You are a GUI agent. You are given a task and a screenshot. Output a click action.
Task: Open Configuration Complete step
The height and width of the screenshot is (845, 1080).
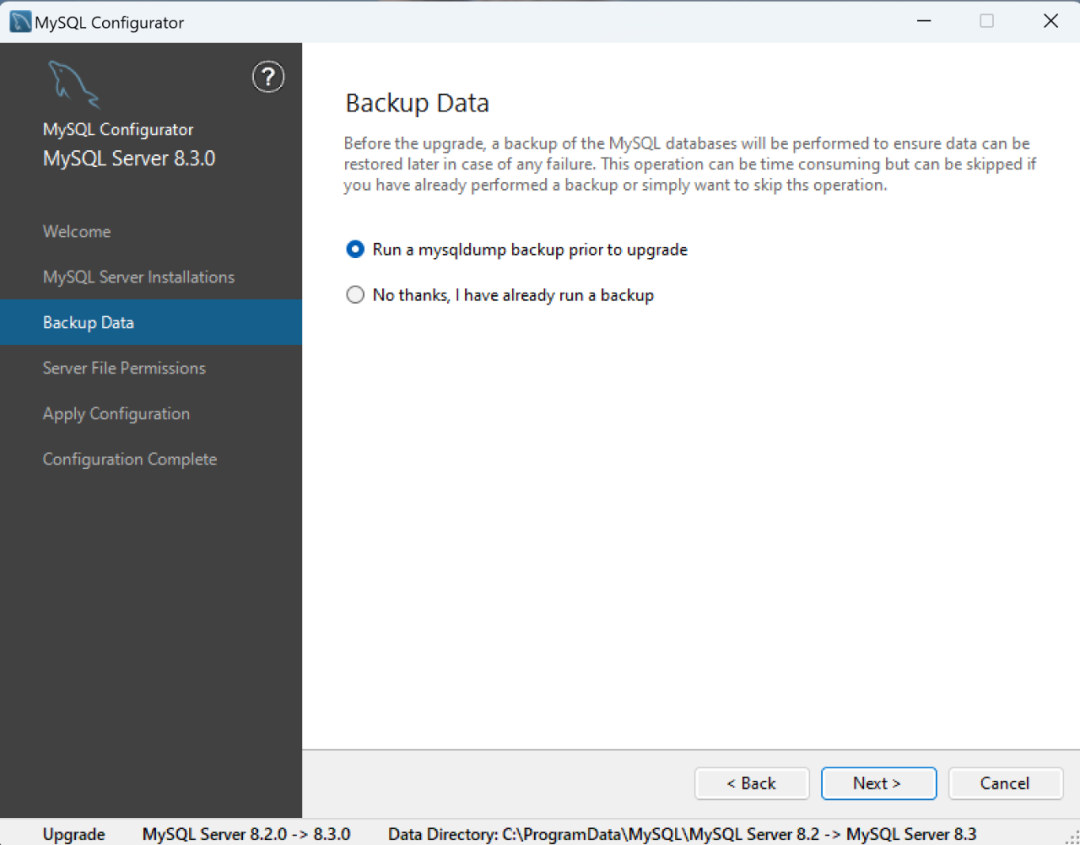(129, 459)
